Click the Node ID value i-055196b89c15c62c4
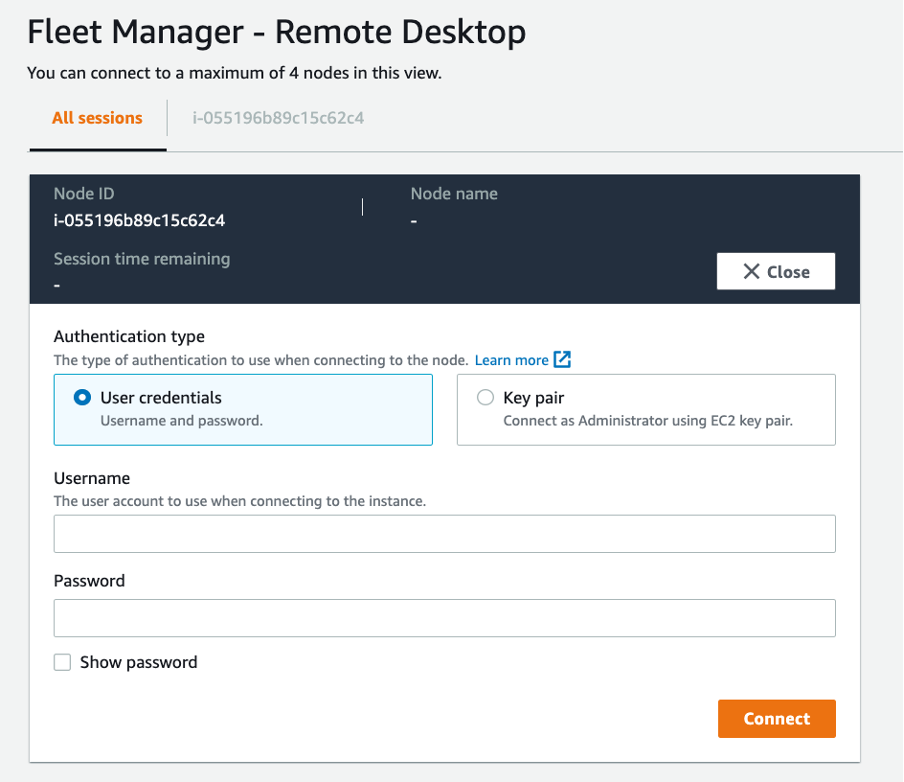Viewport: 904px width, 782px height. tap(137, 220)
